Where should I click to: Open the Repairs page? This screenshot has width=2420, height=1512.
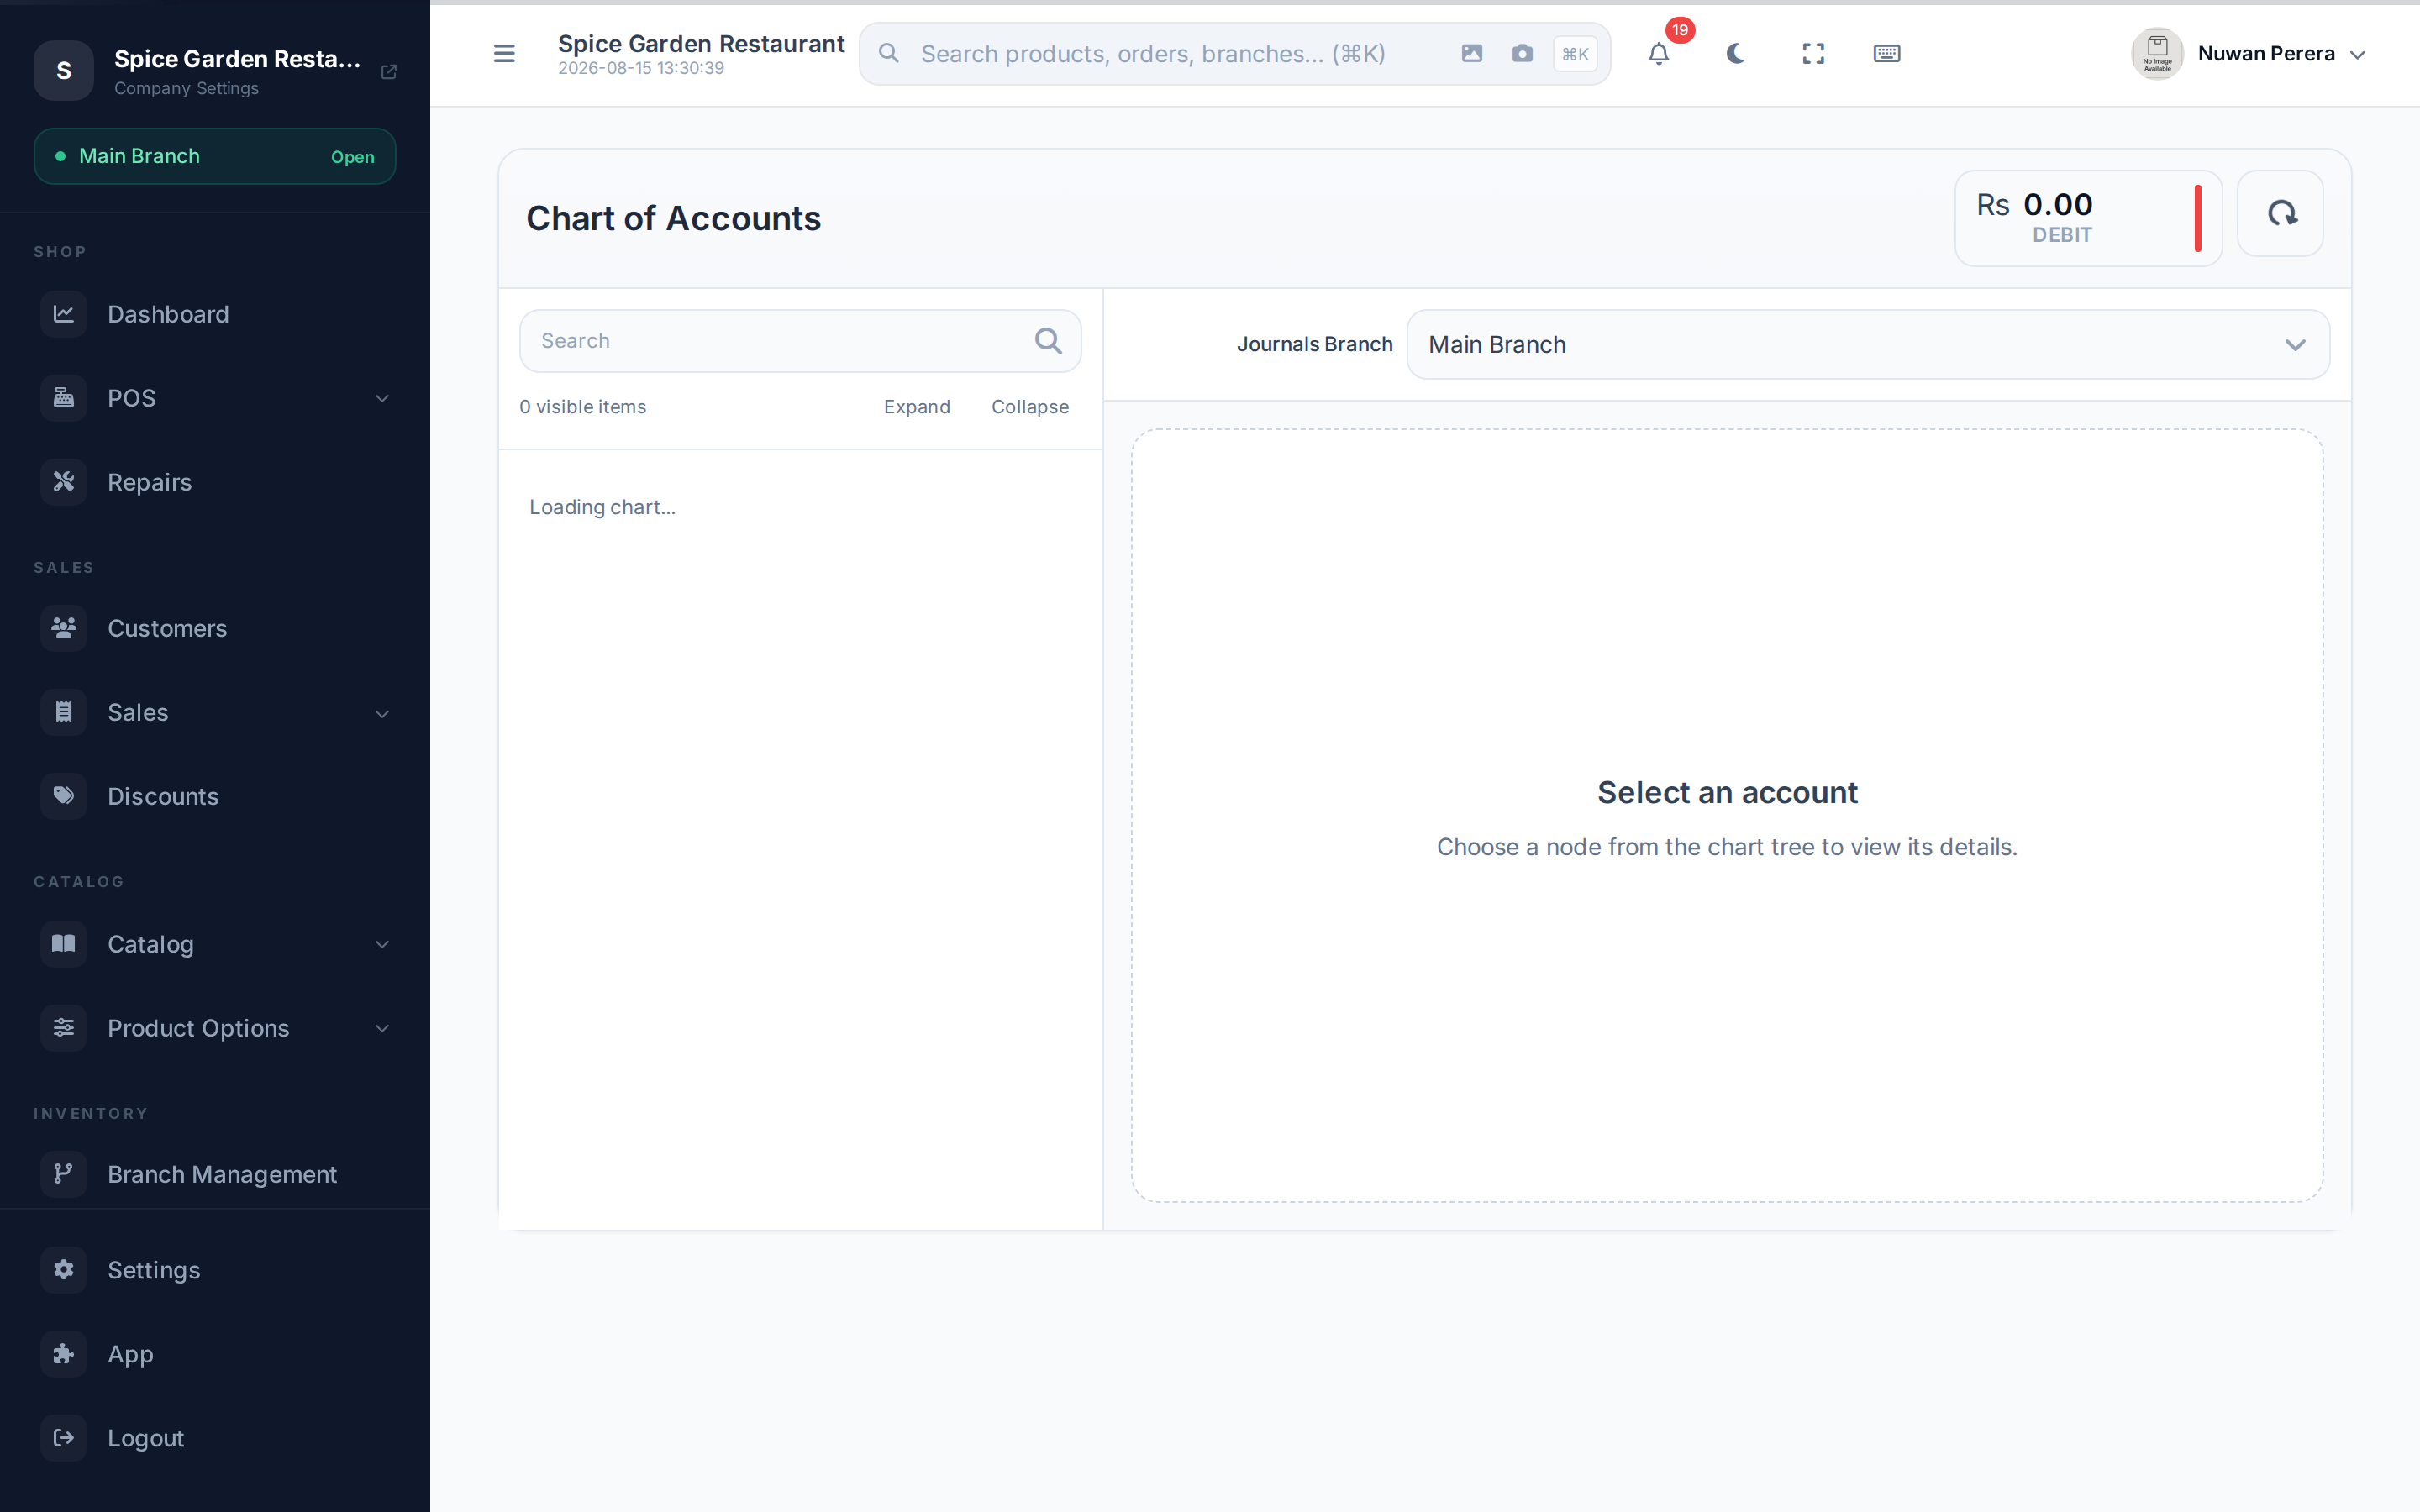[x=215, y=482]
